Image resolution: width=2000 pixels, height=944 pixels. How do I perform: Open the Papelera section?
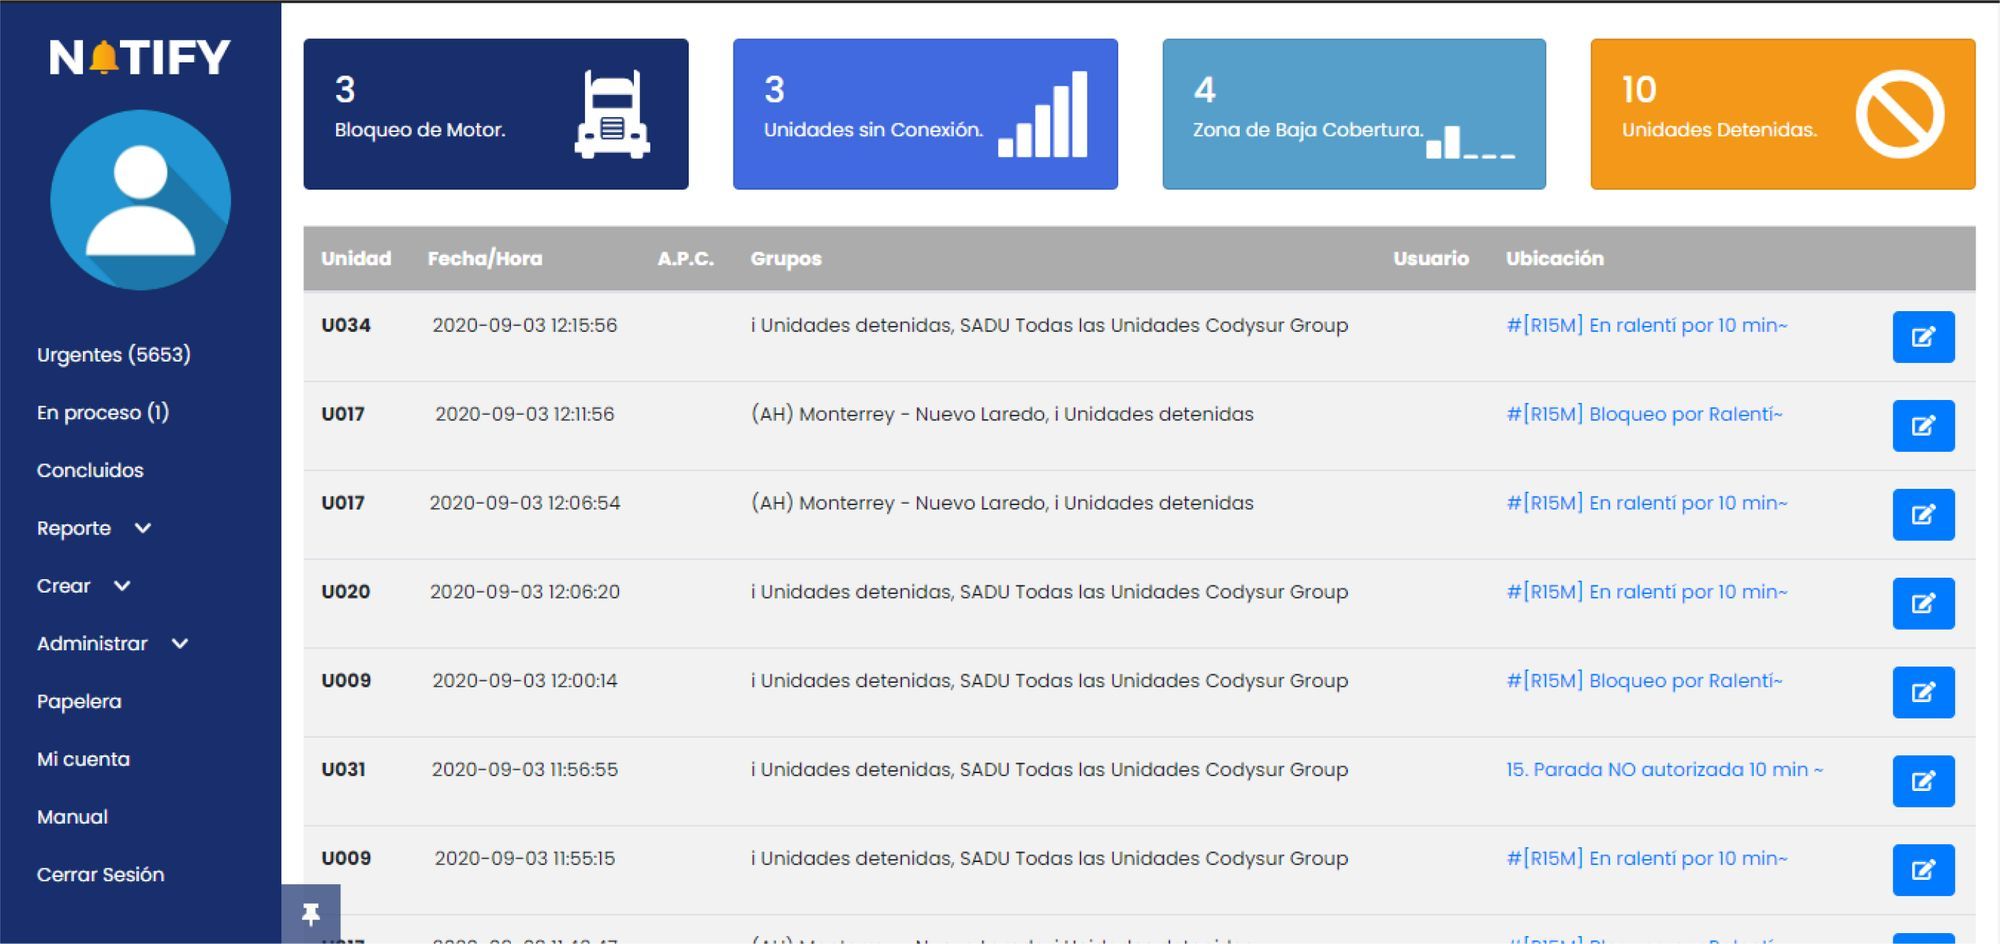pyautogui.click(x=79, y=702)
